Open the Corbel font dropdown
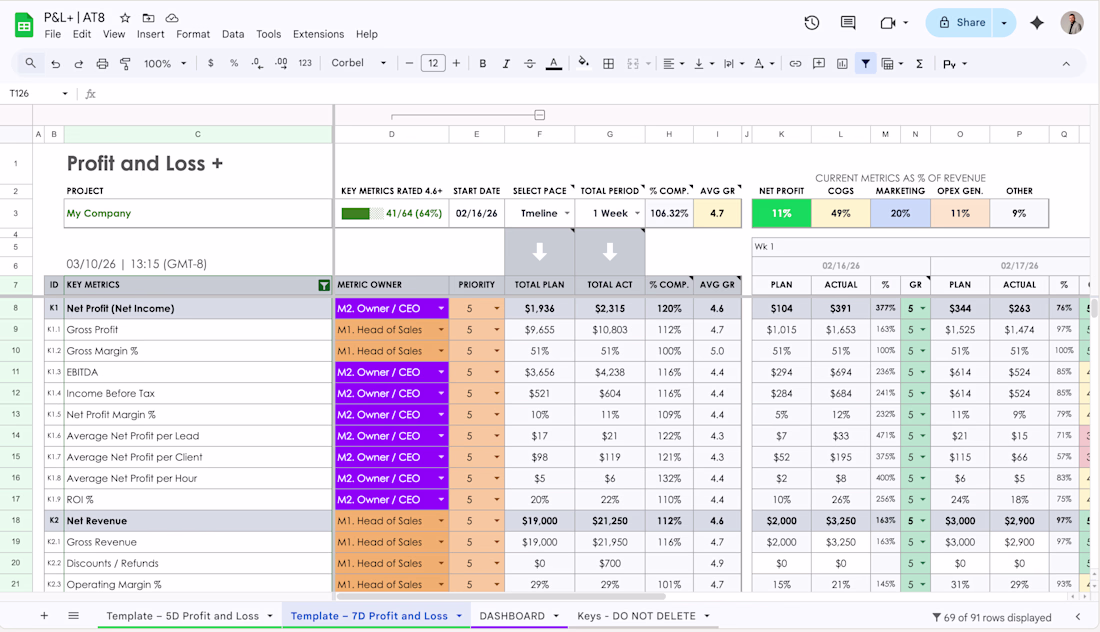Screen dimensions: 1100x632 [359, 64]
